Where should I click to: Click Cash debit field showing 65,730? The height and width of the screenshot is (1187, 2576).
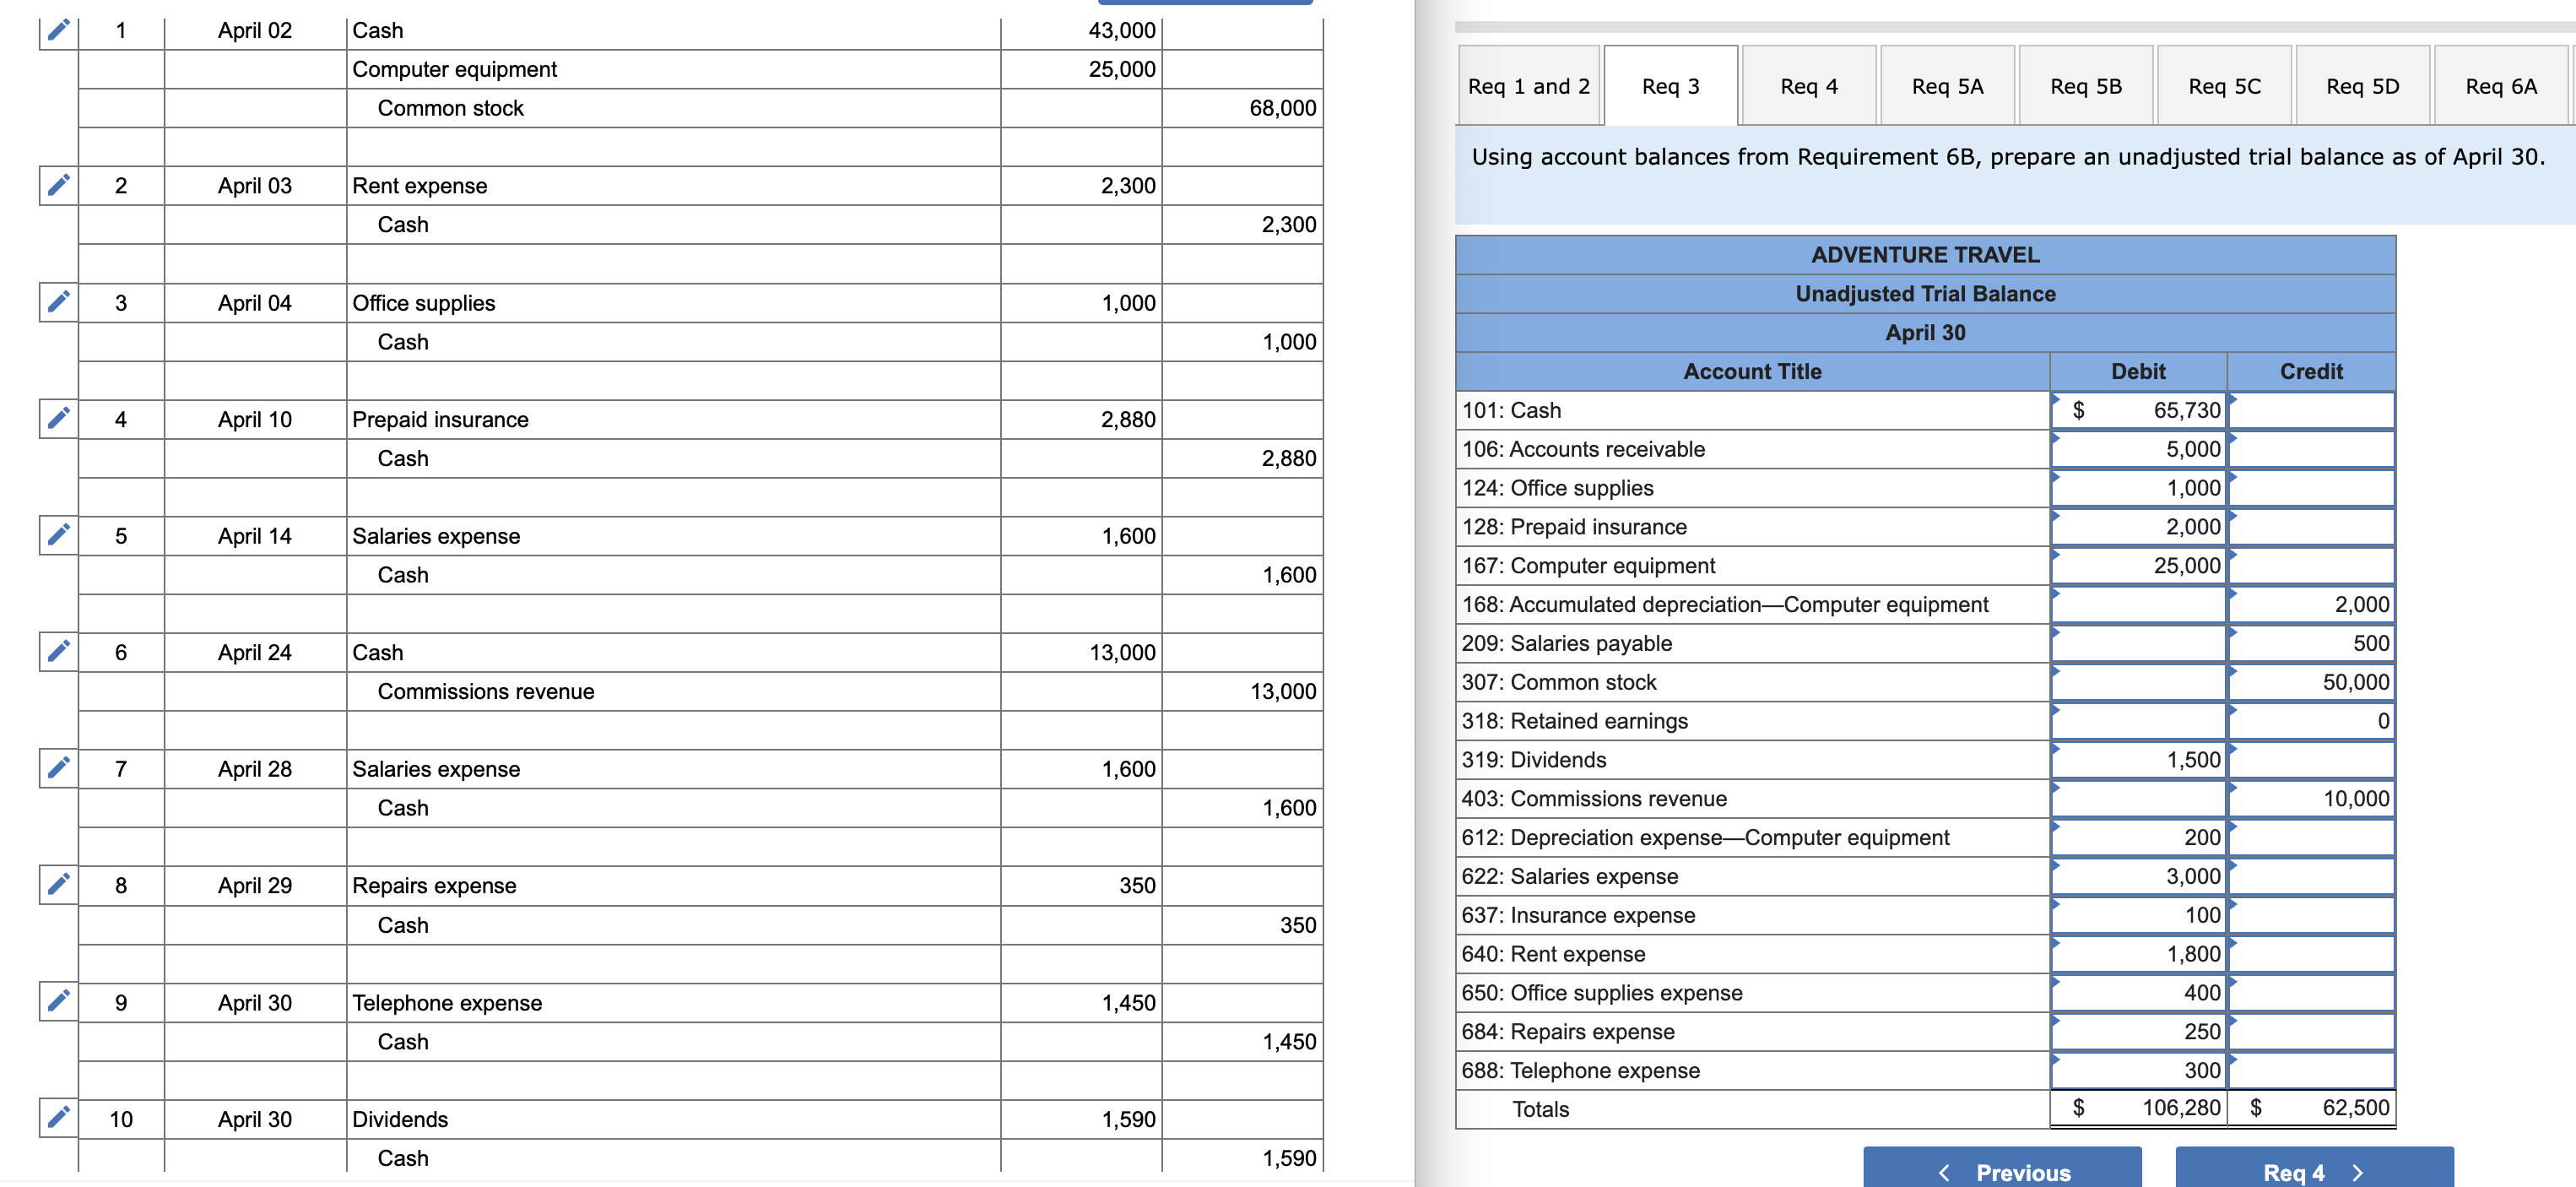2140,410
